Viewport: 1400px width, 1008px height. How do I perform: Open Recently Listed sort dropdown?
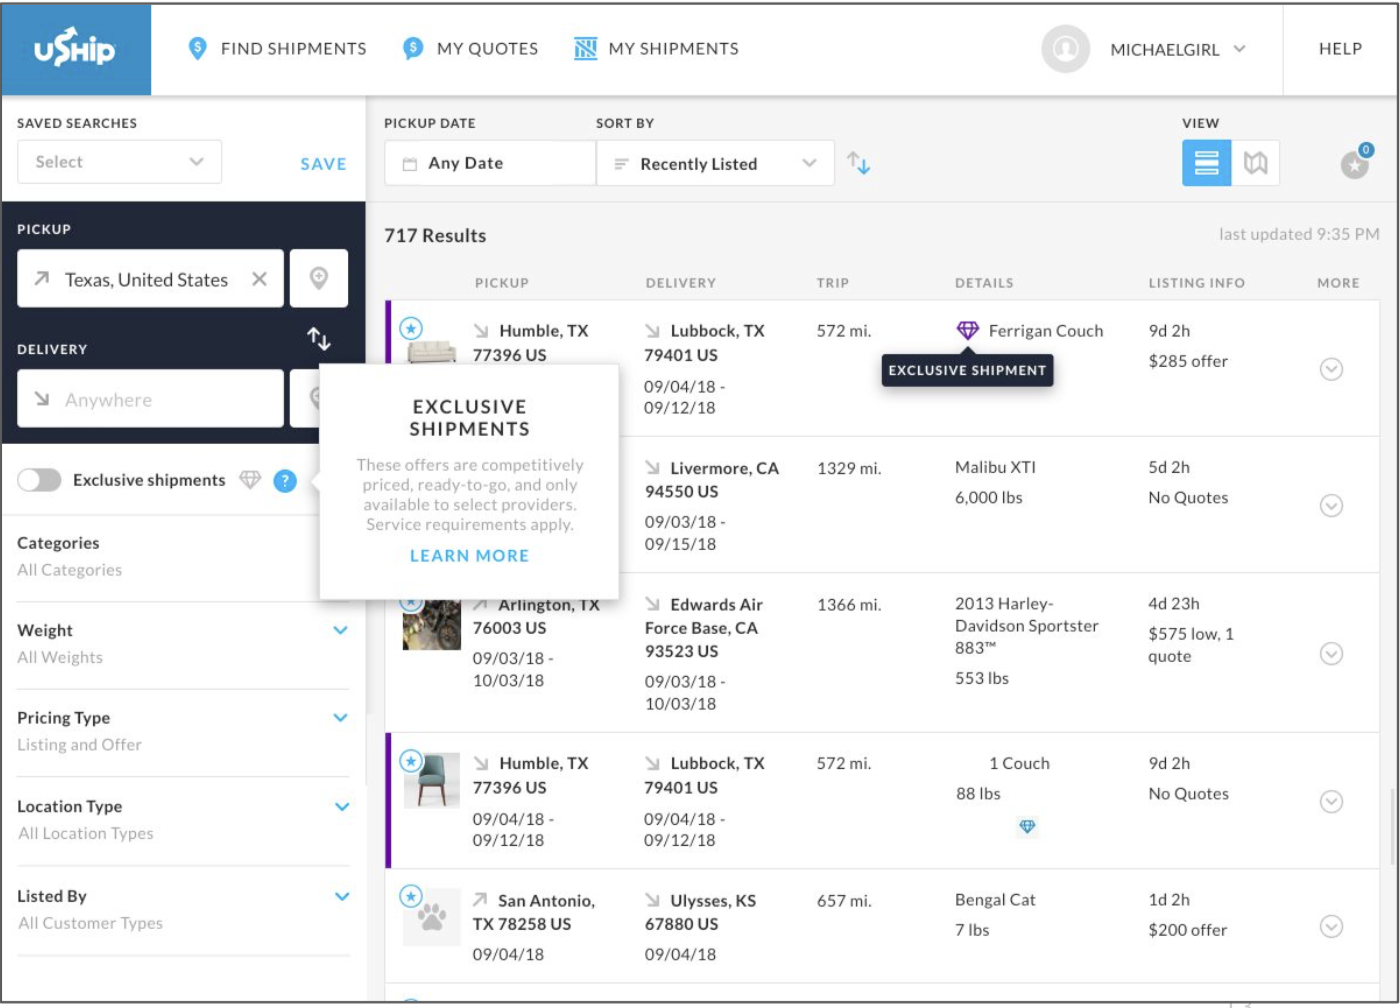point(715,164)
